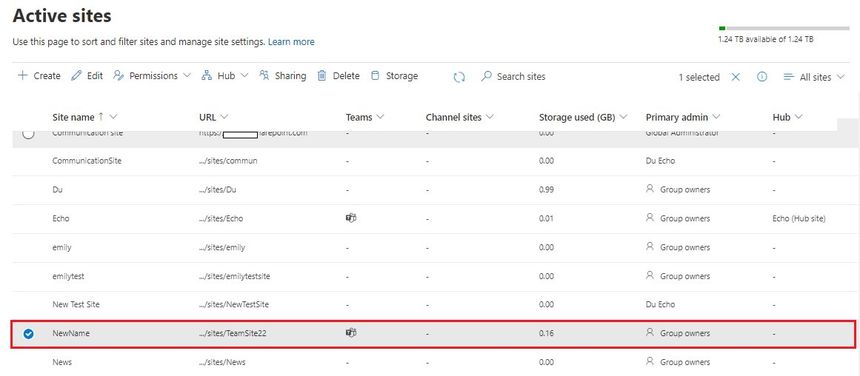Open the Learn more link

(x=291, y=42)
